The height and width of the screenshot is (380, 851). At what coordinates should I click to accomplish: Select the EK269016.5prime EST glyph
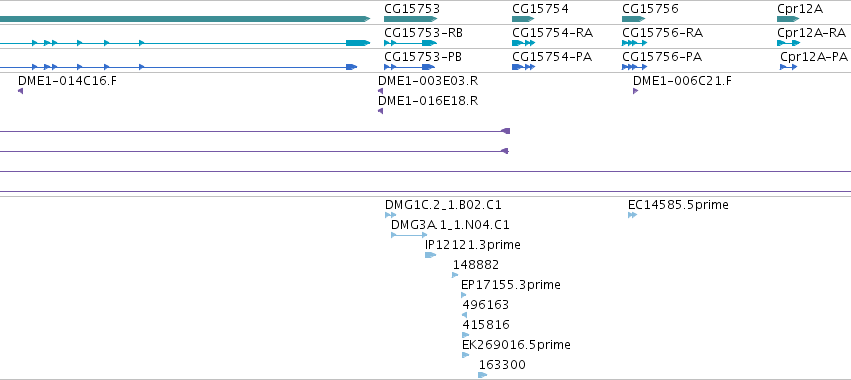point(465,355)
